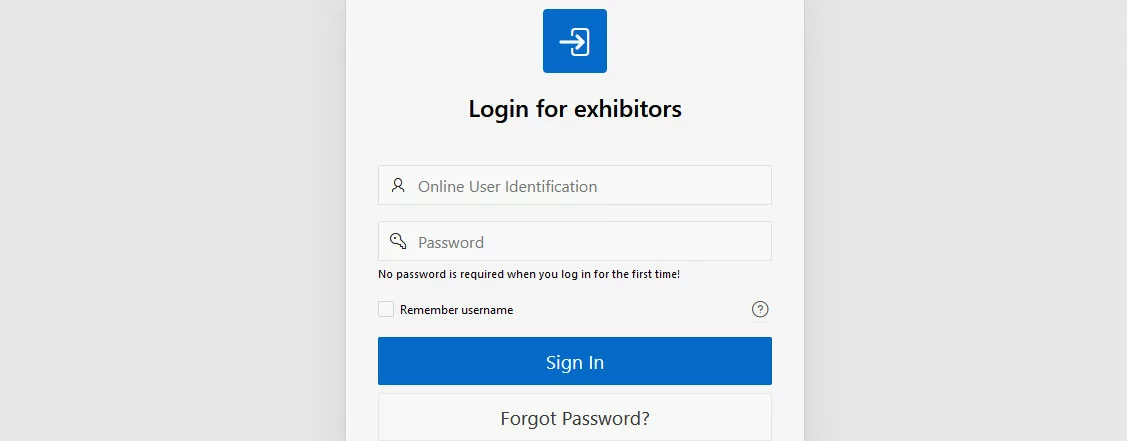The width and height of the screenshot is (1127, 441).
Task: Focus the Password input field
Action: tap(574, 241)
